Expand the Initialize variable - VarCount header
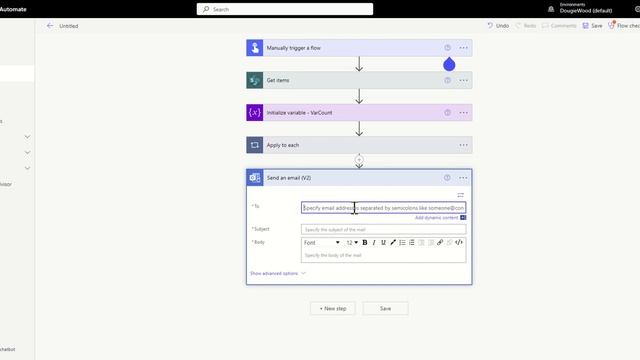The height and width of the screenshot is (360, 640). (x=359, y=113)
